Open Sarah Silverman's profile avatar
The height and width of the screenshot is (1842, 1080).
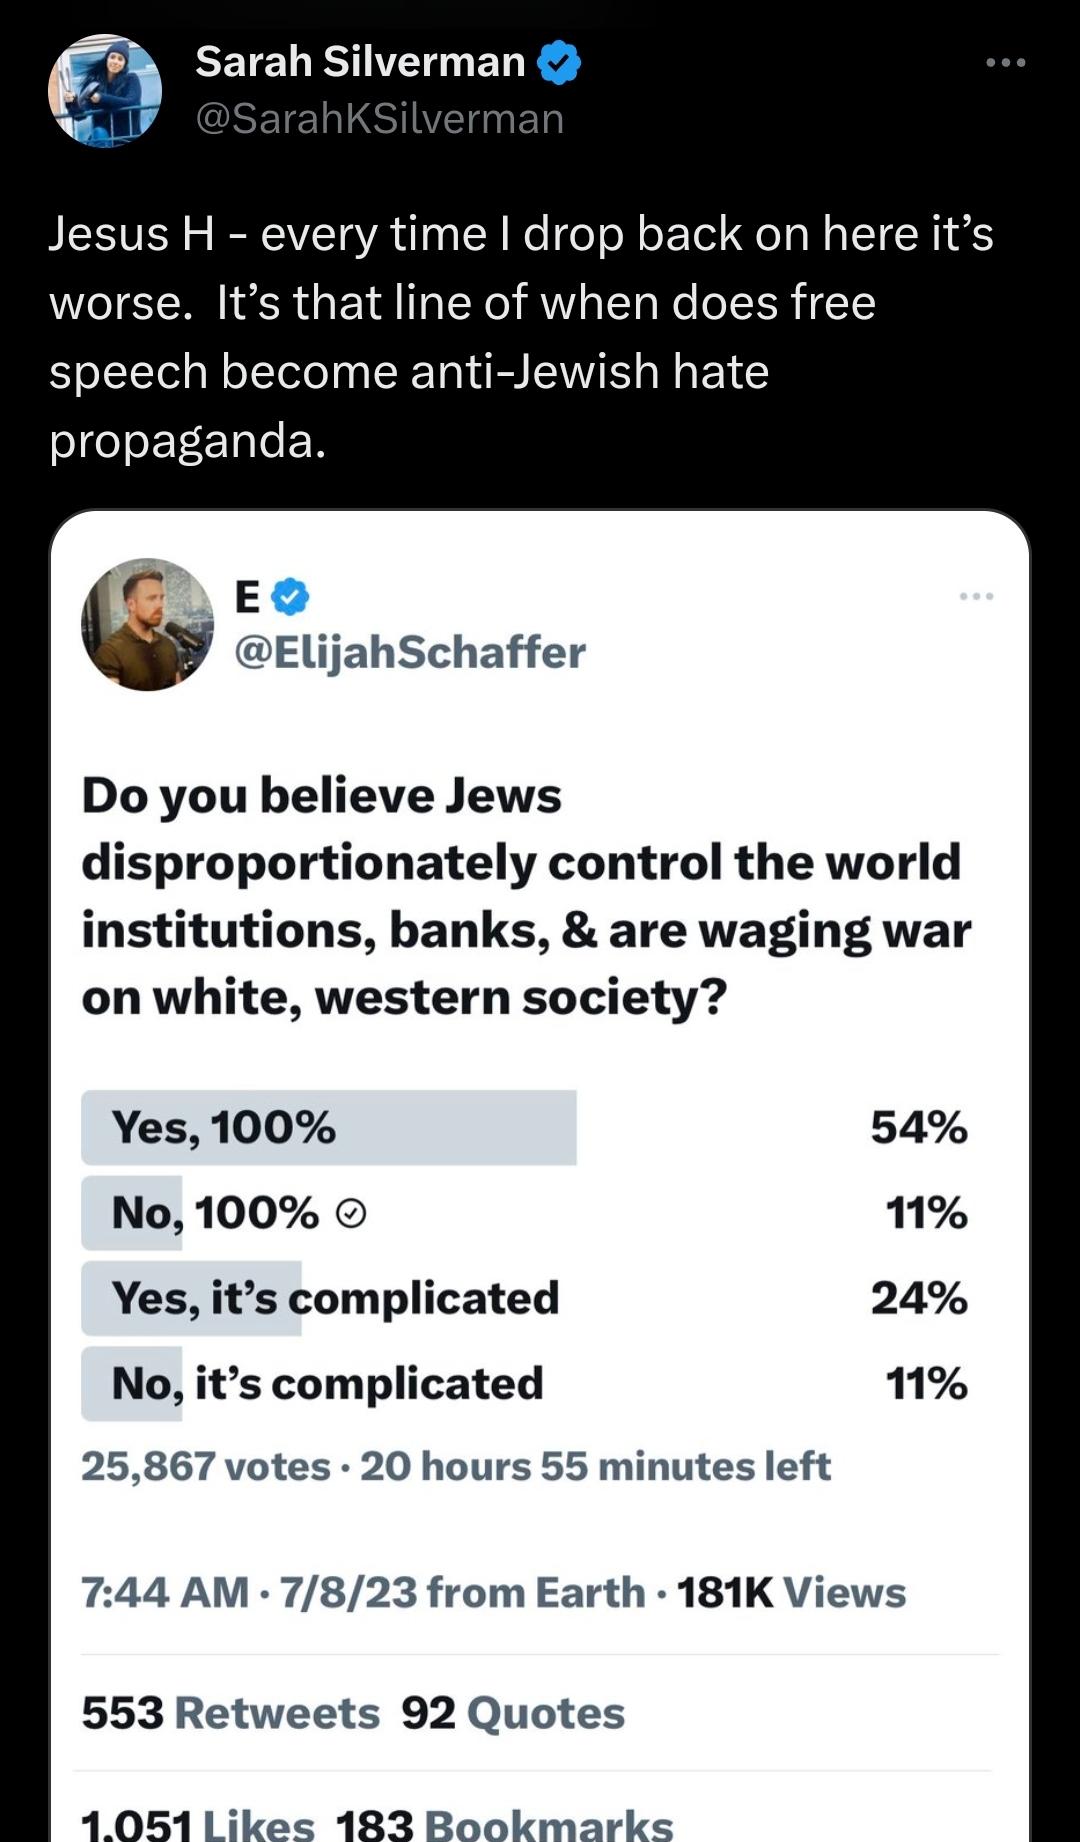click(105, 91)
